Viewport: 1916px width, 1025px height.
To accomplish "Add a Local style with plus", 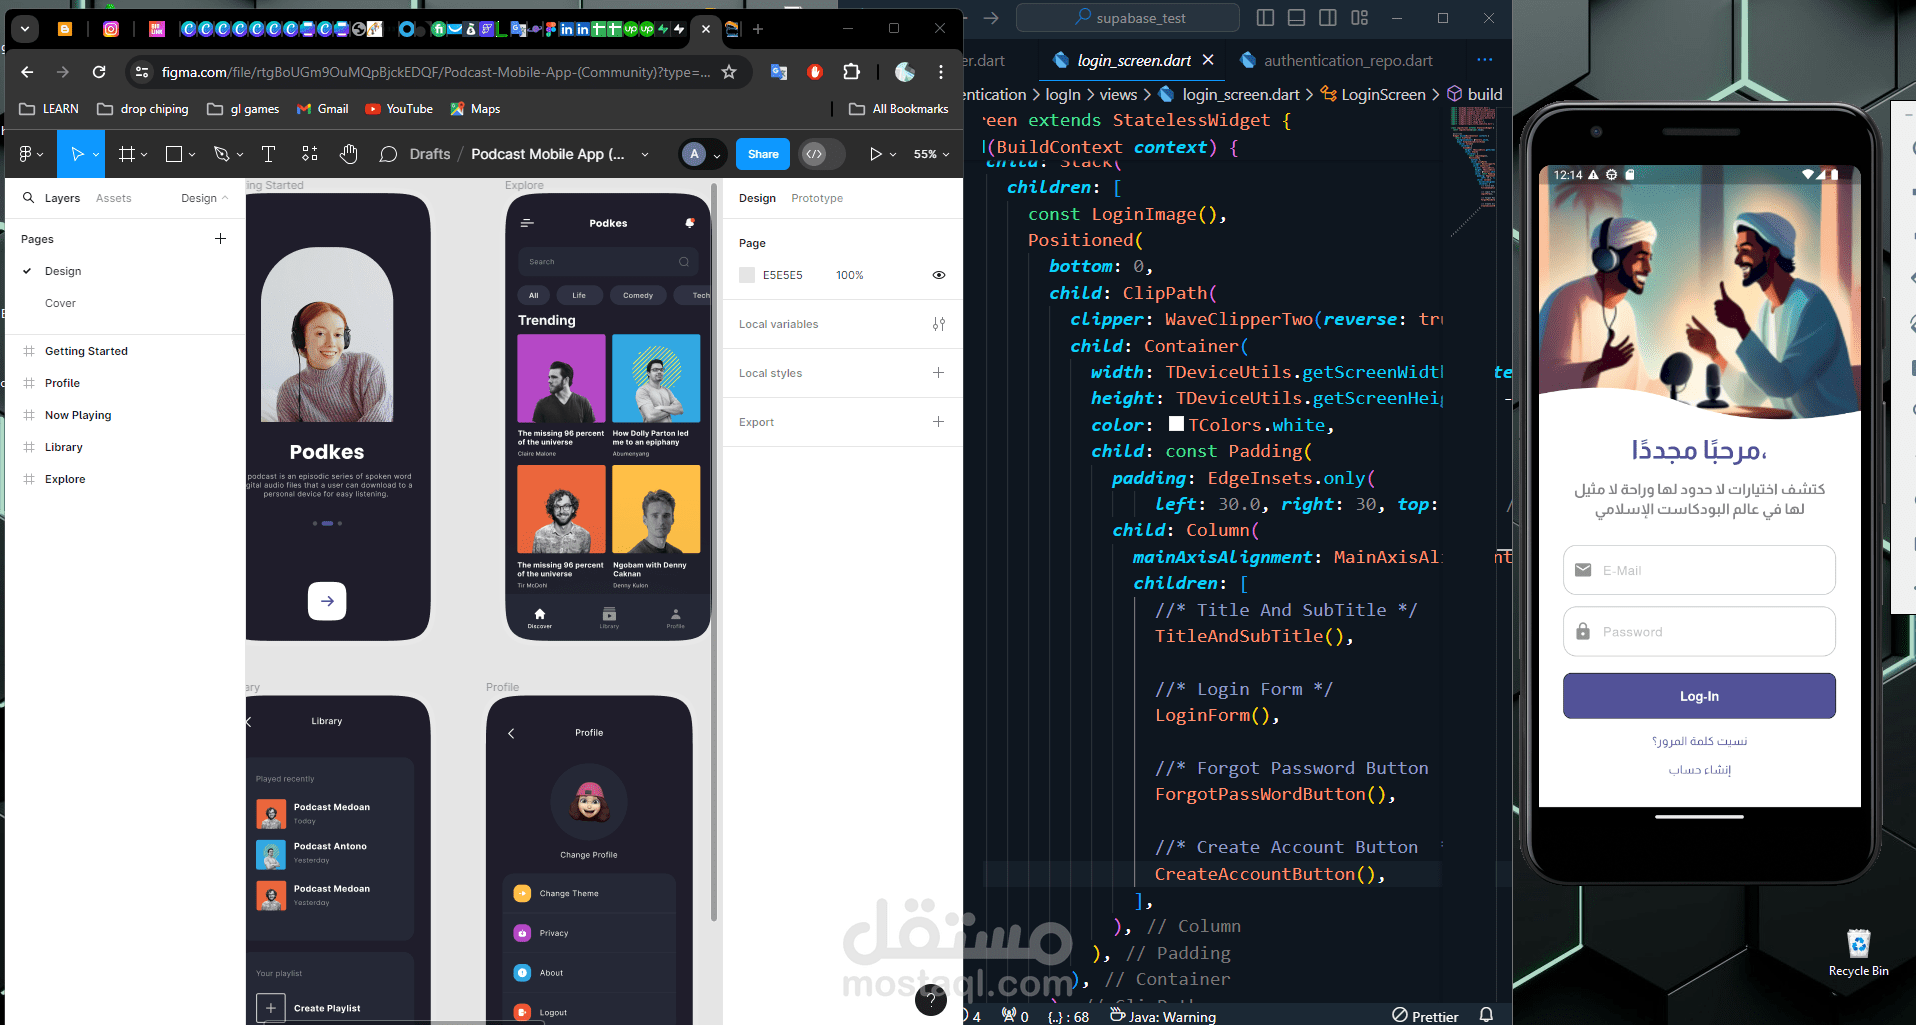I will (938, 373).
